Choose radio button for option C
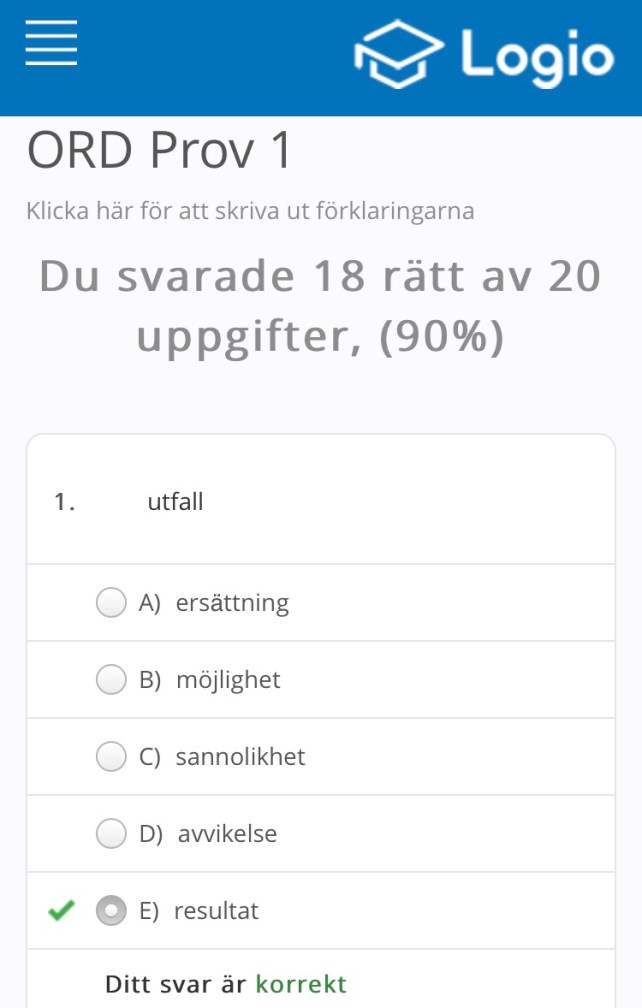 point(111,757)
